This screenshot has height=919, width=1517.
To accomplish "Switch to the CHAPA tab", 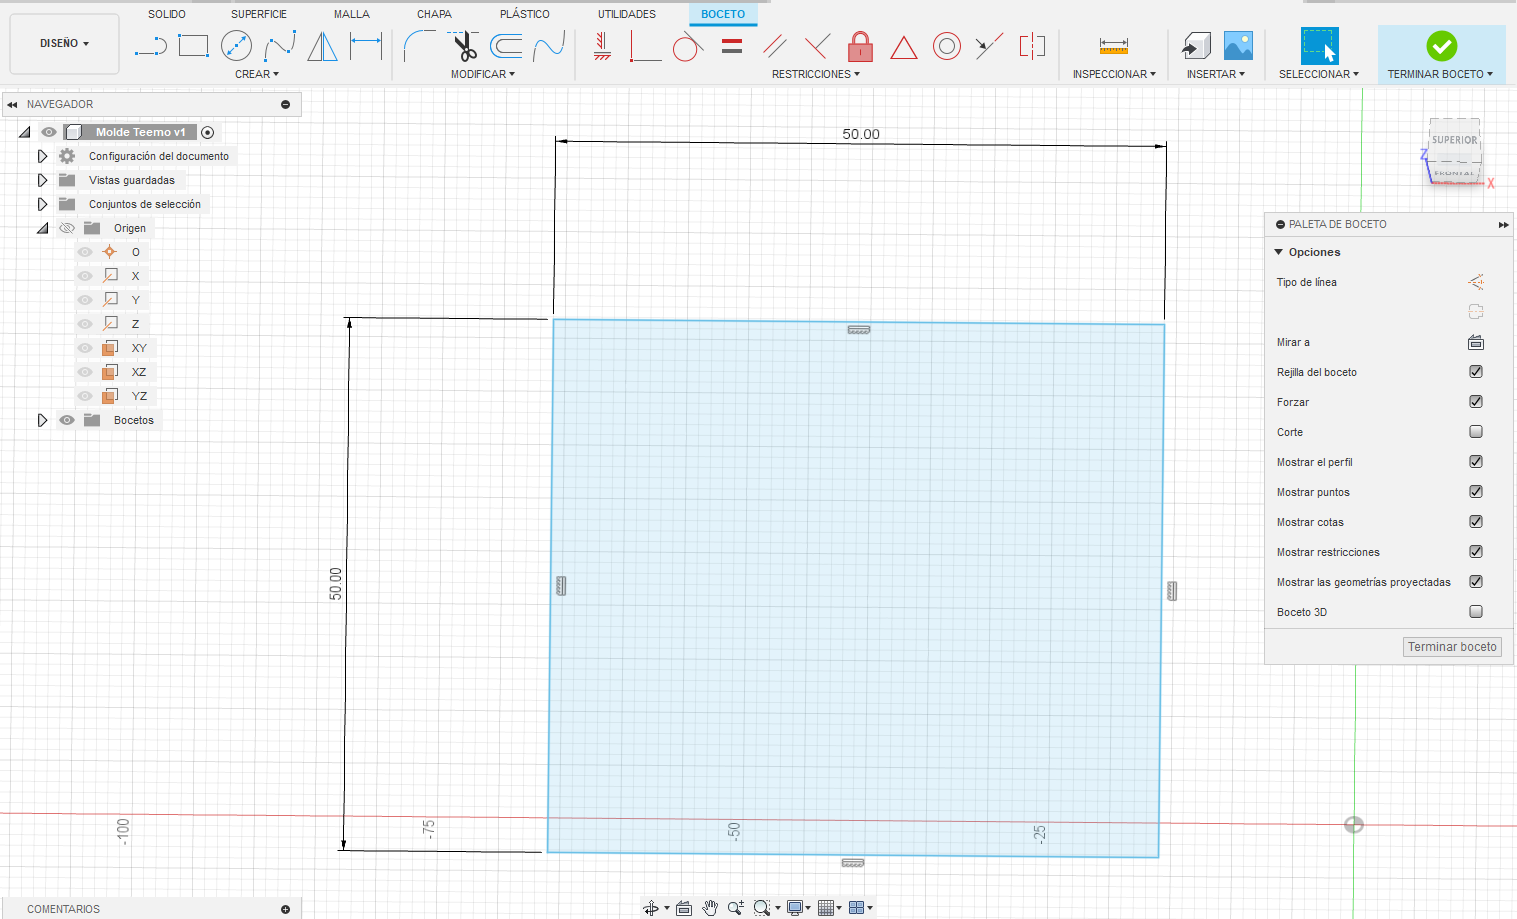I will click(434, 13).
